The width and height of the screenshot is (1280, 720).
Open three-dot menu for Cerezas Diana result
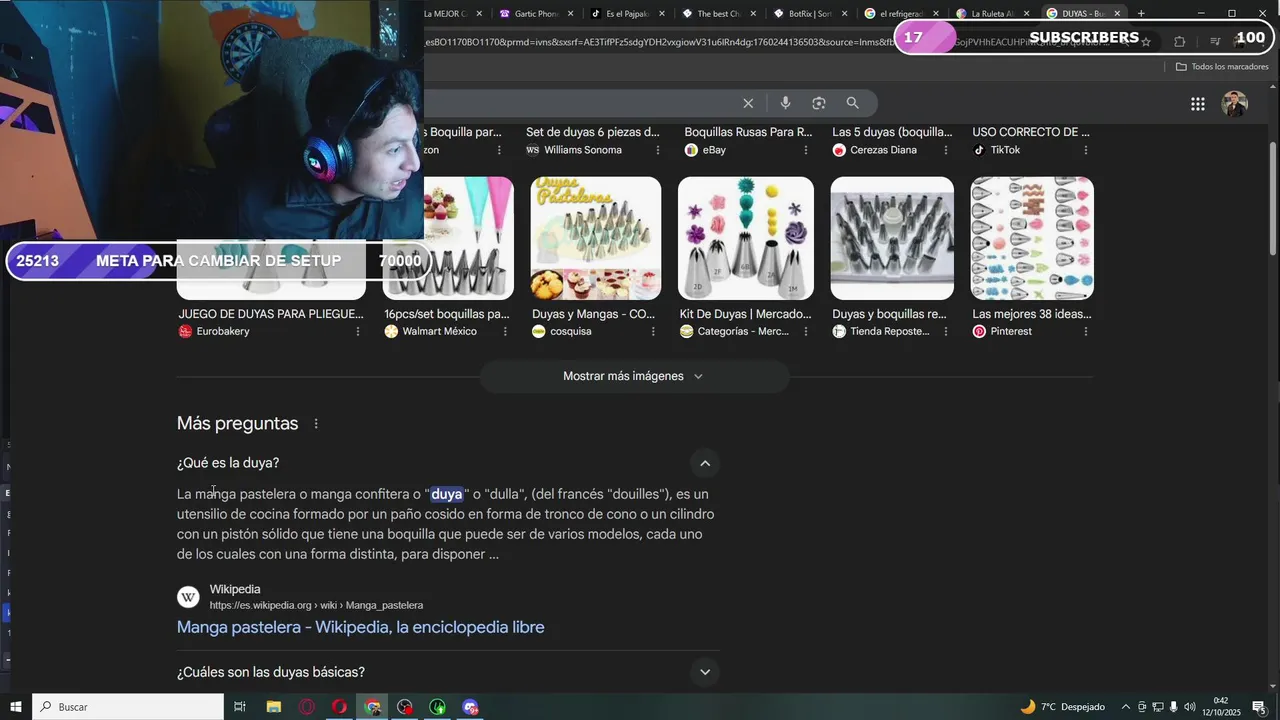[x=945, y=150]
